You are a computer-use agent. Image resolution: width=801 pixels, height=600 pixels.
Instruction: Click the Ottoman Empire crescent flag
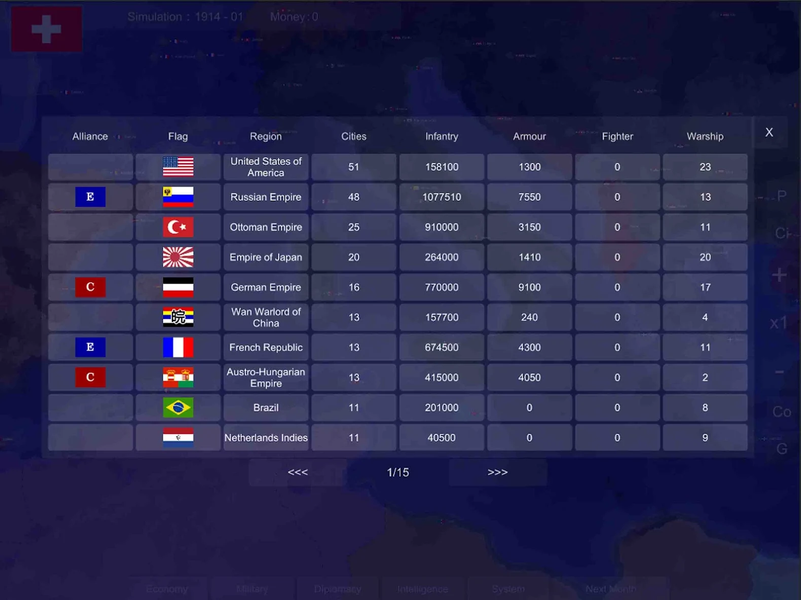click(178, 227)
